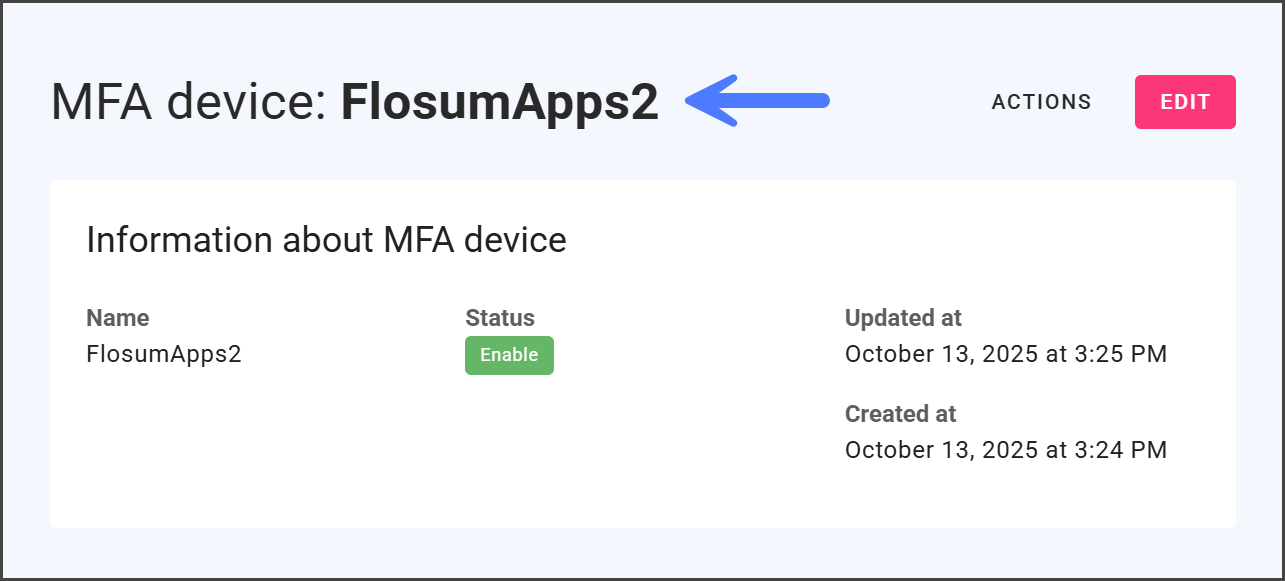Open the ACTIONS menu
1285x581 pixels.
[1041, 102]
